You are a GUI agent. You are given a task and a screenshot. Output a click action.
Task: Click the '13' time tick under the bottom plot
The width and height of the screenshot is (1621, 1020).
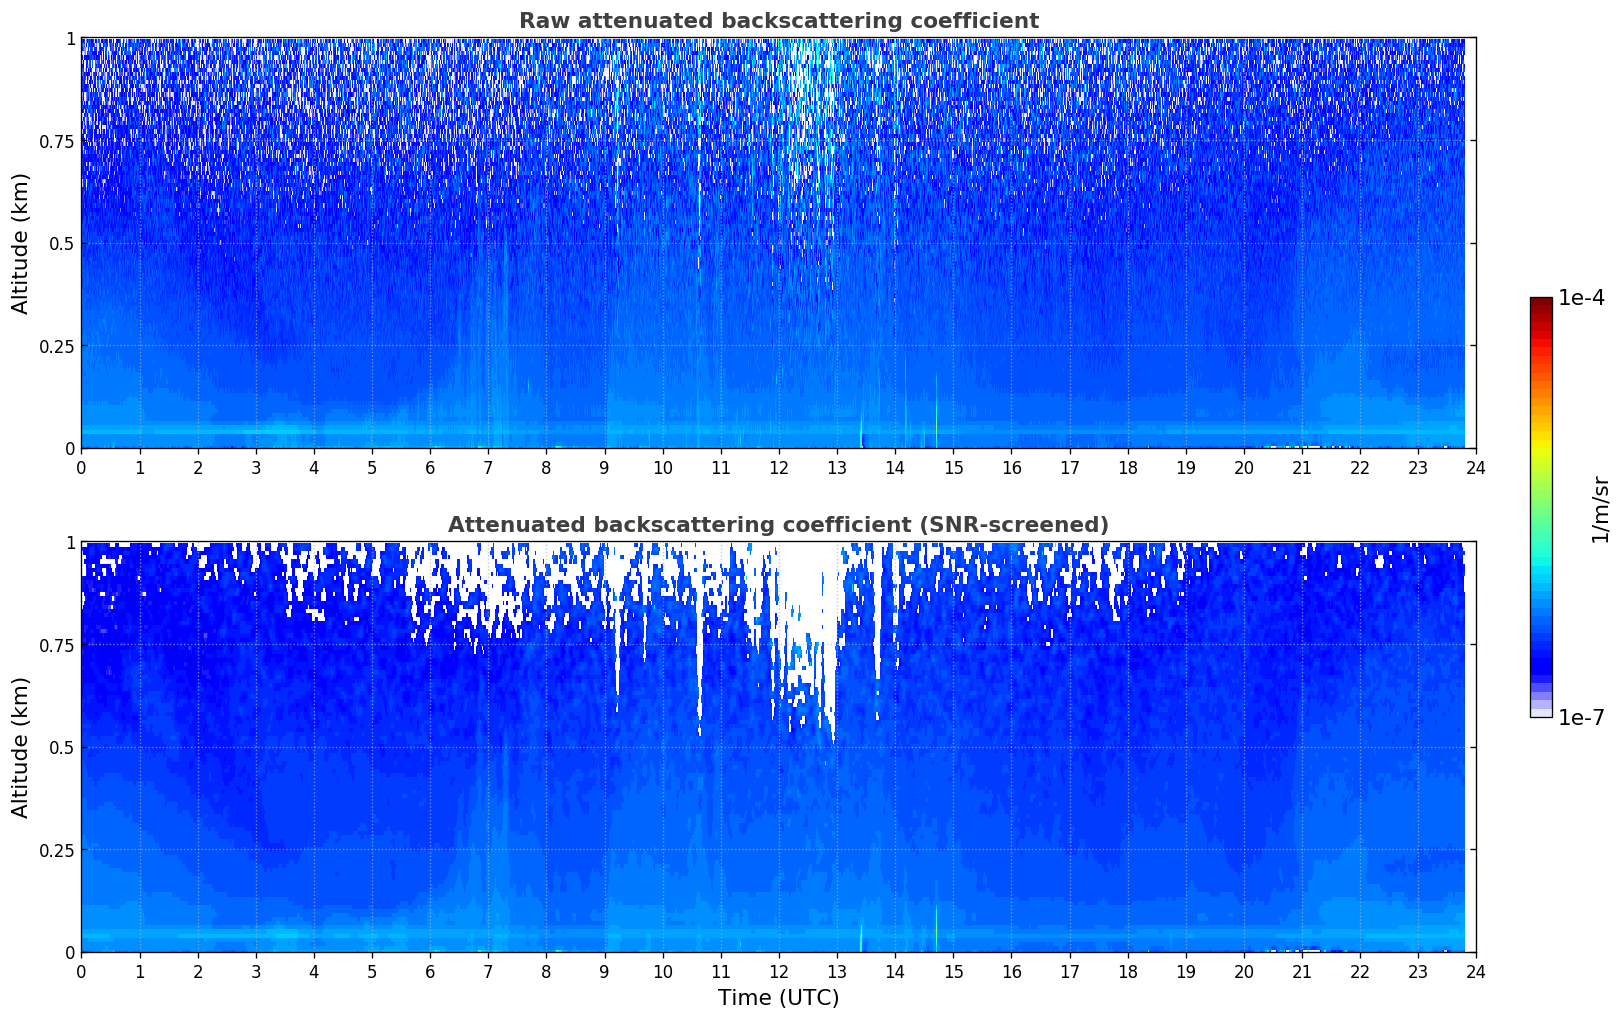837,971
